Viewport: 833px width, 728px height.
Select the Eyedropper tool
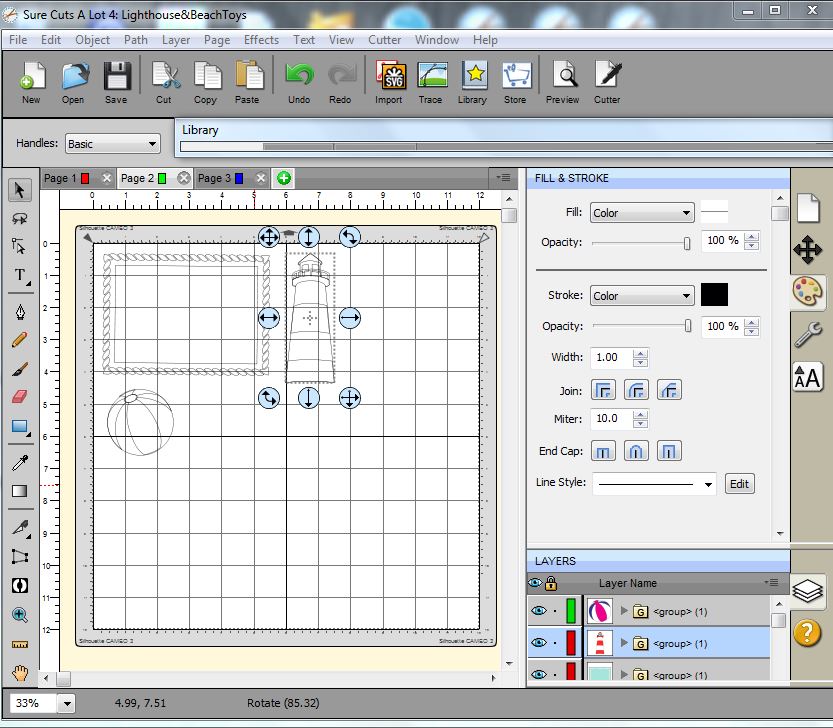19,462
